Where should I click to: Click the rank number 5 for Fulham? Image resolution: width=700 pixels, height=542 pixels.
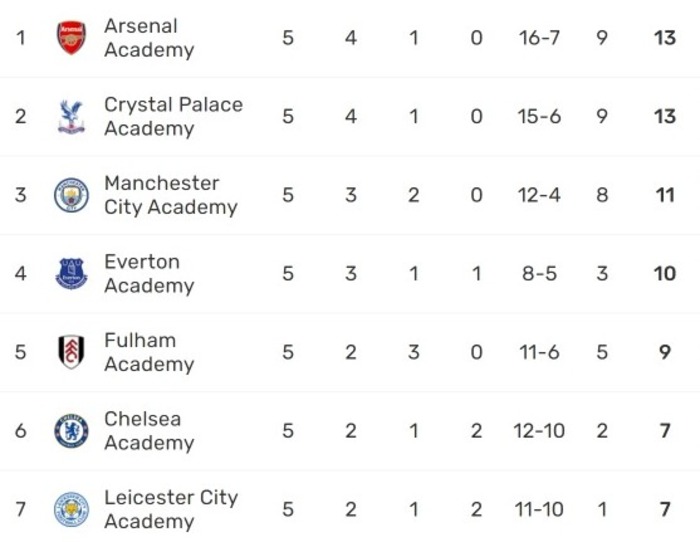[21, 352]
